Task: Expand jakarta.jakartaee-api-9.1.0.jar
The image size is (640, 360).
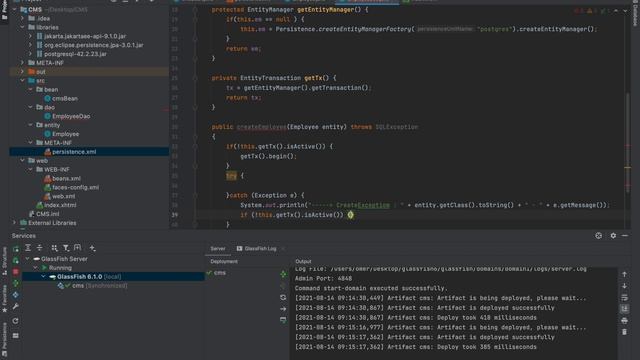Action: [x=30, y=36]
